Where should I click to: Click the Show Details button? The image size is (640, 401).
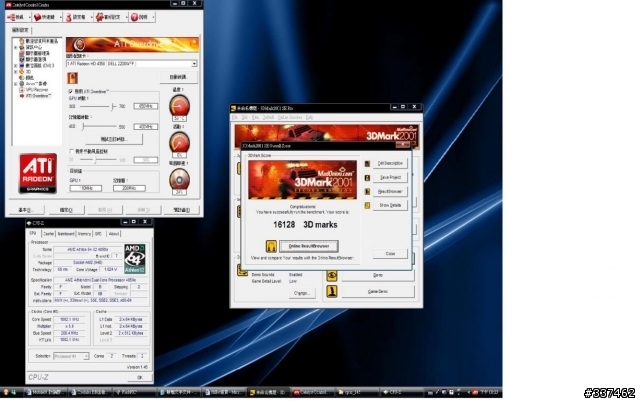click(390, 205)
